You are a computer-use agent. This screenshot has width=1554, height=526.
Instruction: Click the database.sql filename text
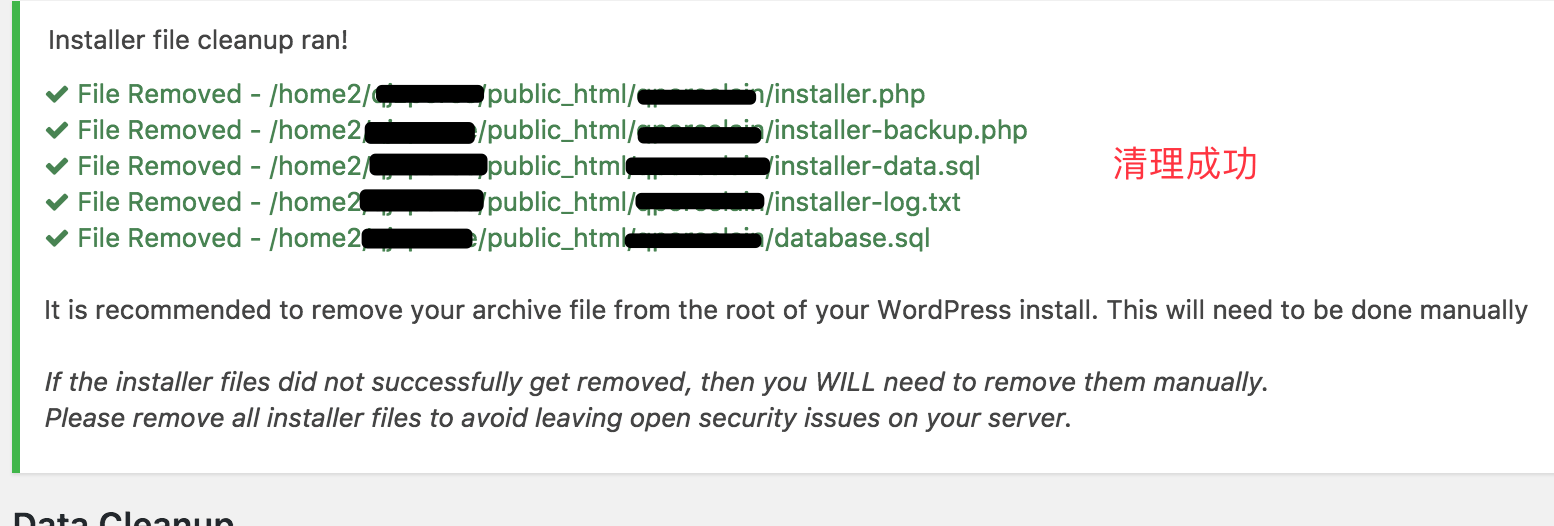tap(853, 239)
